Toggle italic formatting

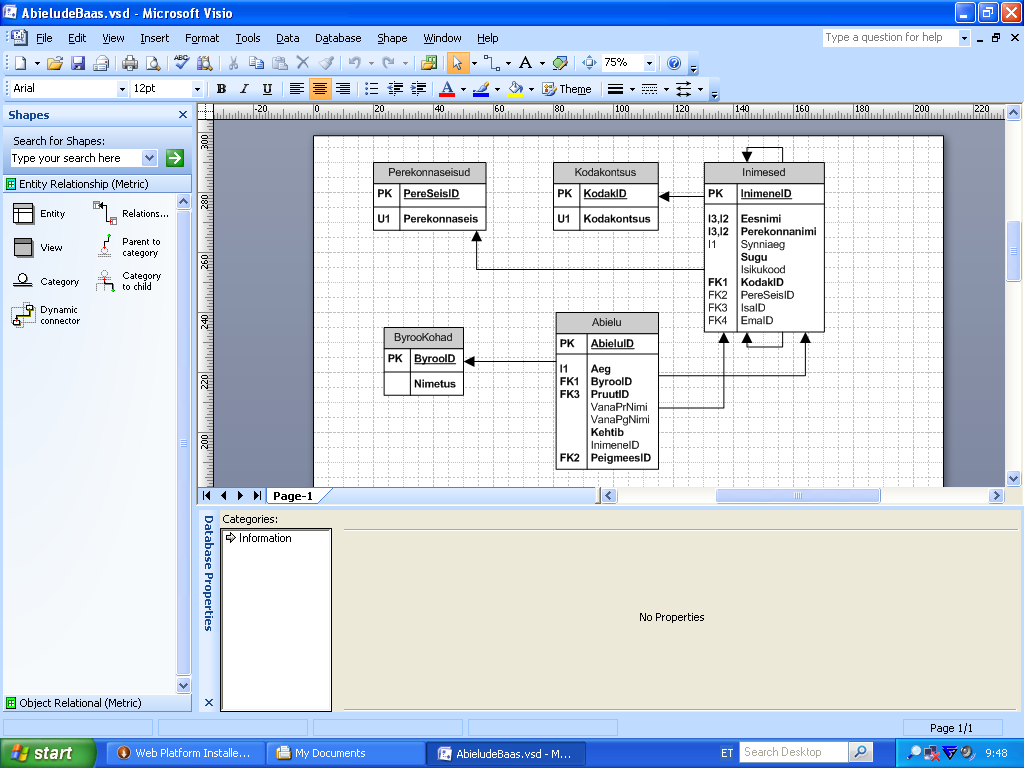(x=244, y=89)
